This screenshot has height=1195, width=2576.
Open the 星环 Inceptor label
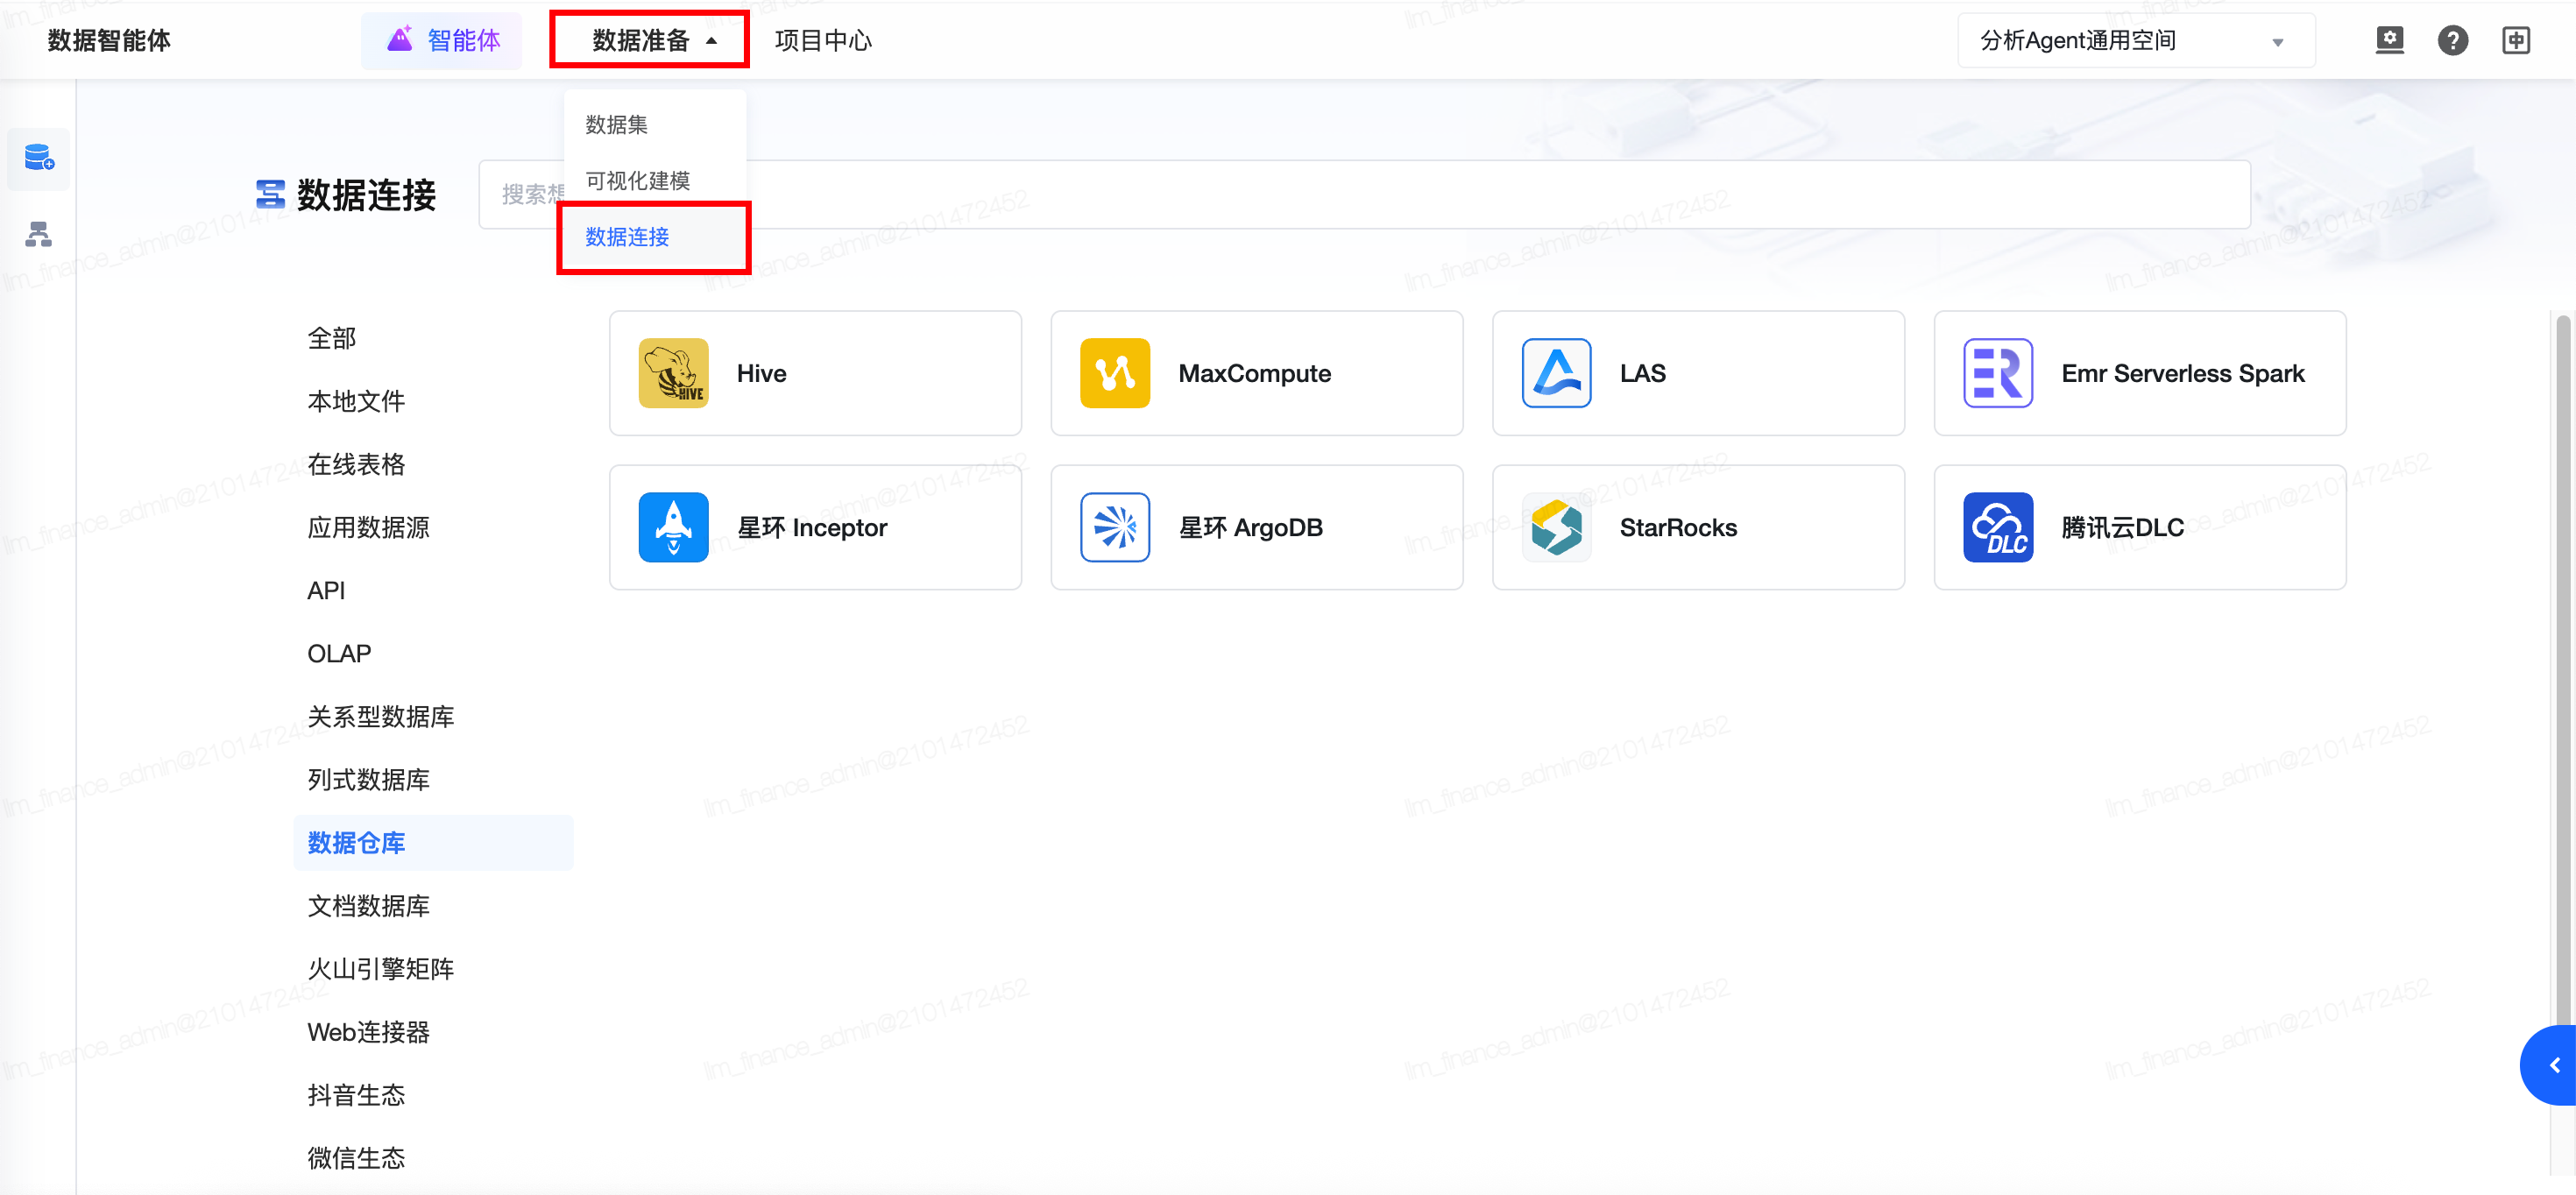[x=812, y=527]
